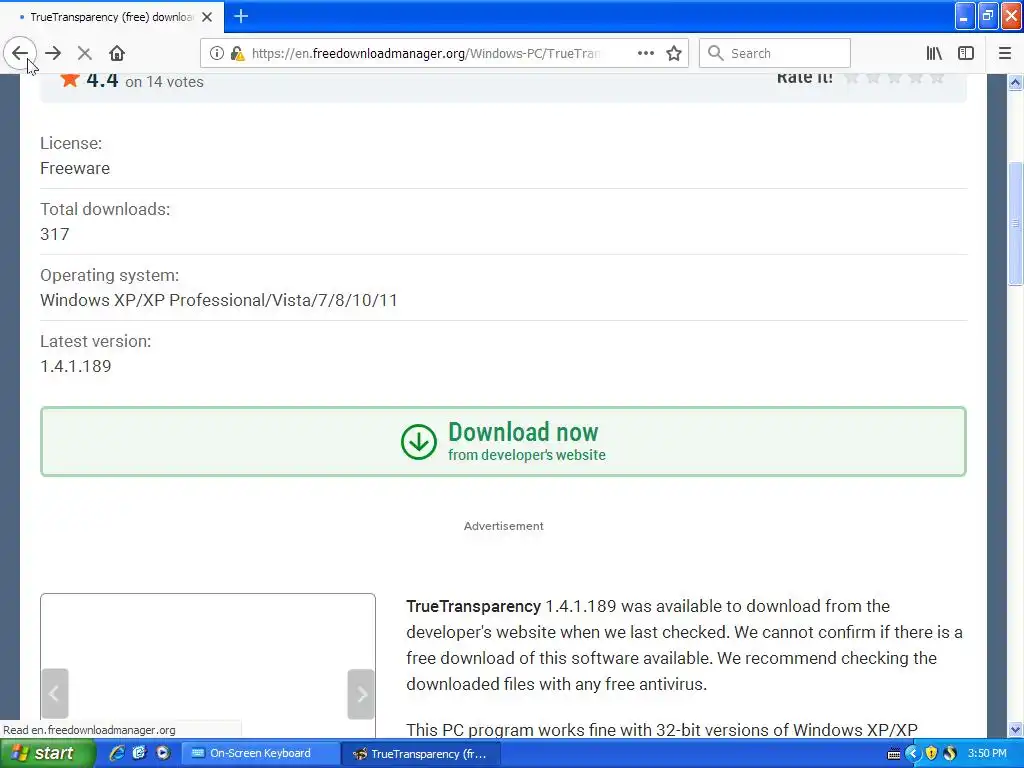
Task: Click the keyboard icon in system tray
Action: 893,754
